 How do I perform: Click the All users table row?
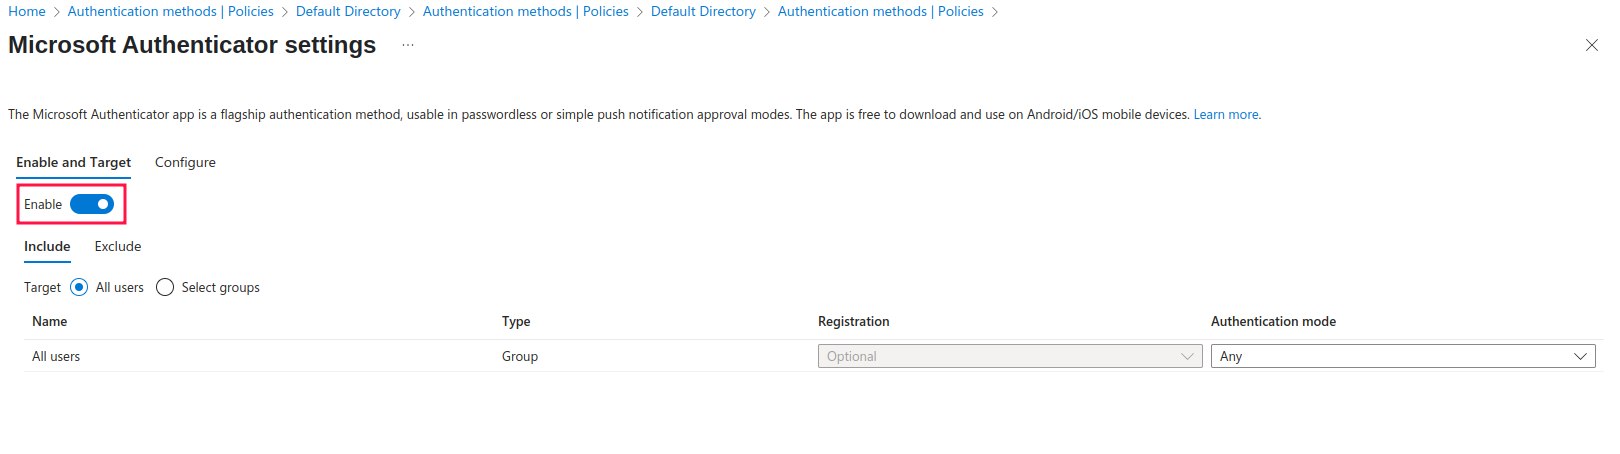(813, 356)
